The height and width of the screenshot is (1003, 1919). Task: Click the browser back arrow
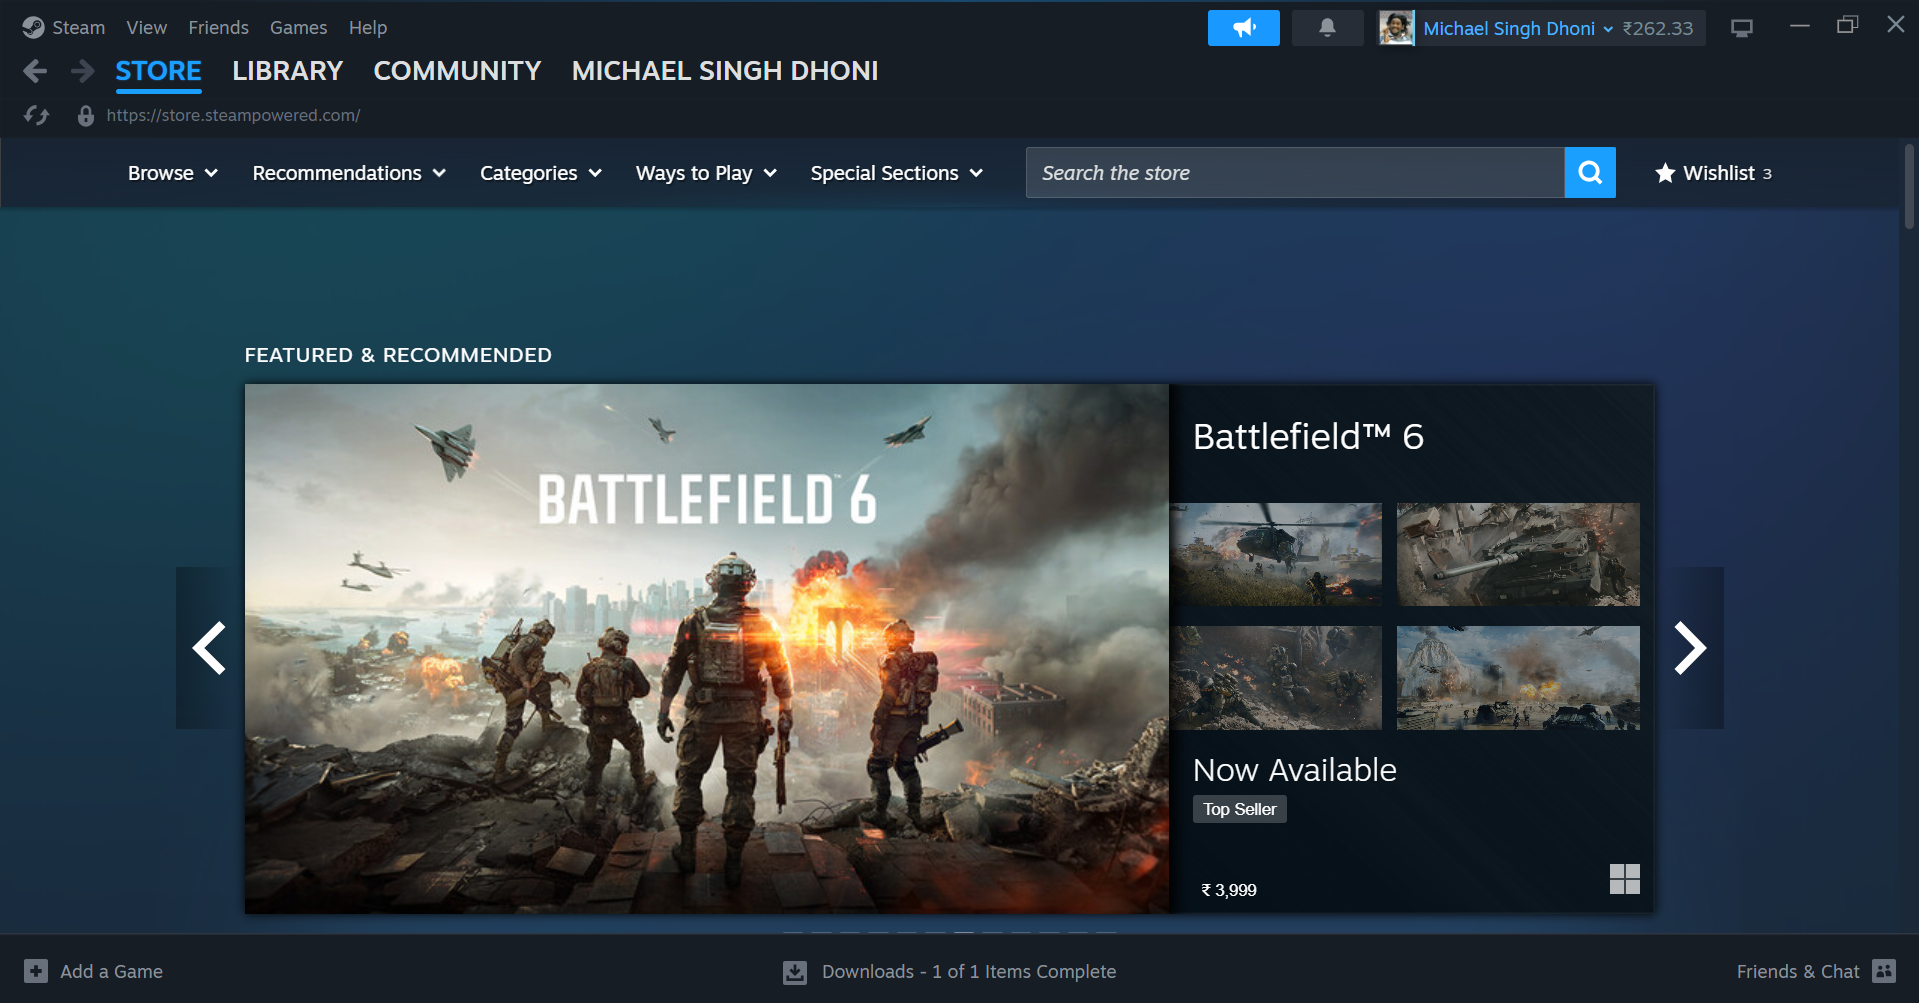35,71
